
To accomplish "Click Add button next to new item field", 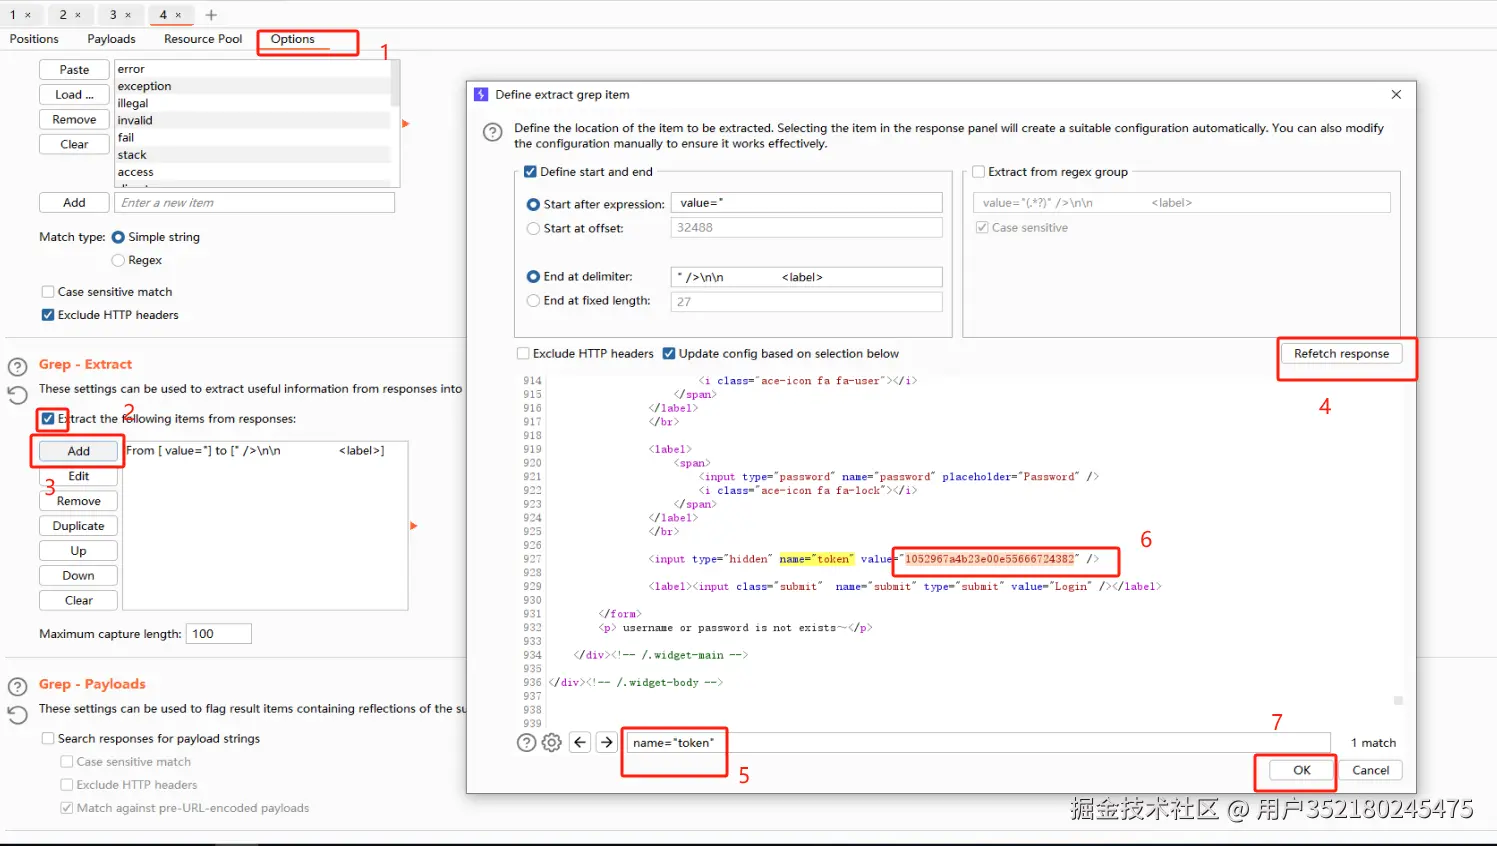I will tap(74, 203).
